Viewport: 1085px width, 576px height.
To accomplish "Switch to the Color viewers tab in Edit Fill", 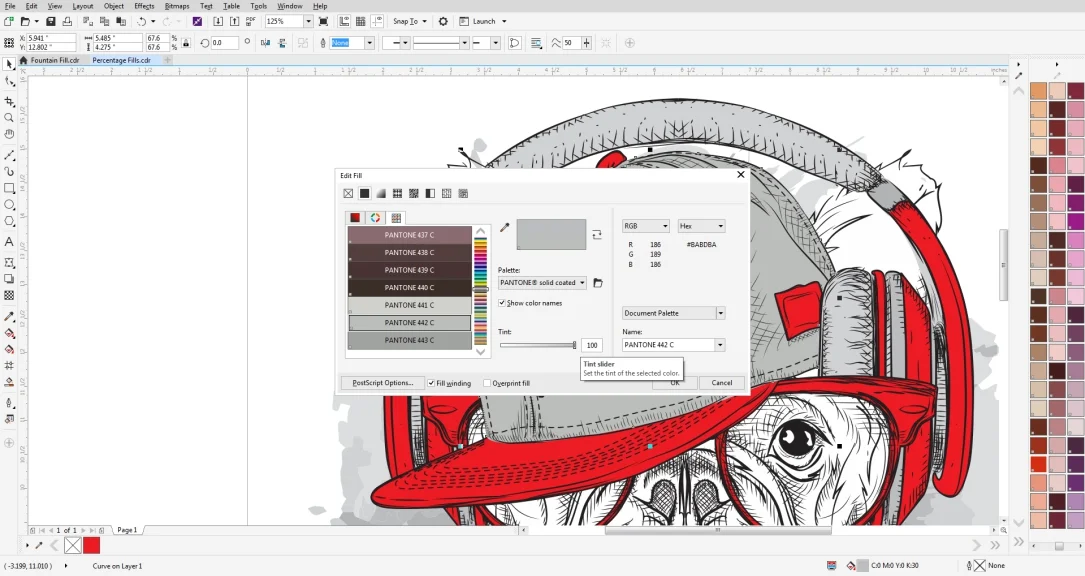I will (375, 217).
